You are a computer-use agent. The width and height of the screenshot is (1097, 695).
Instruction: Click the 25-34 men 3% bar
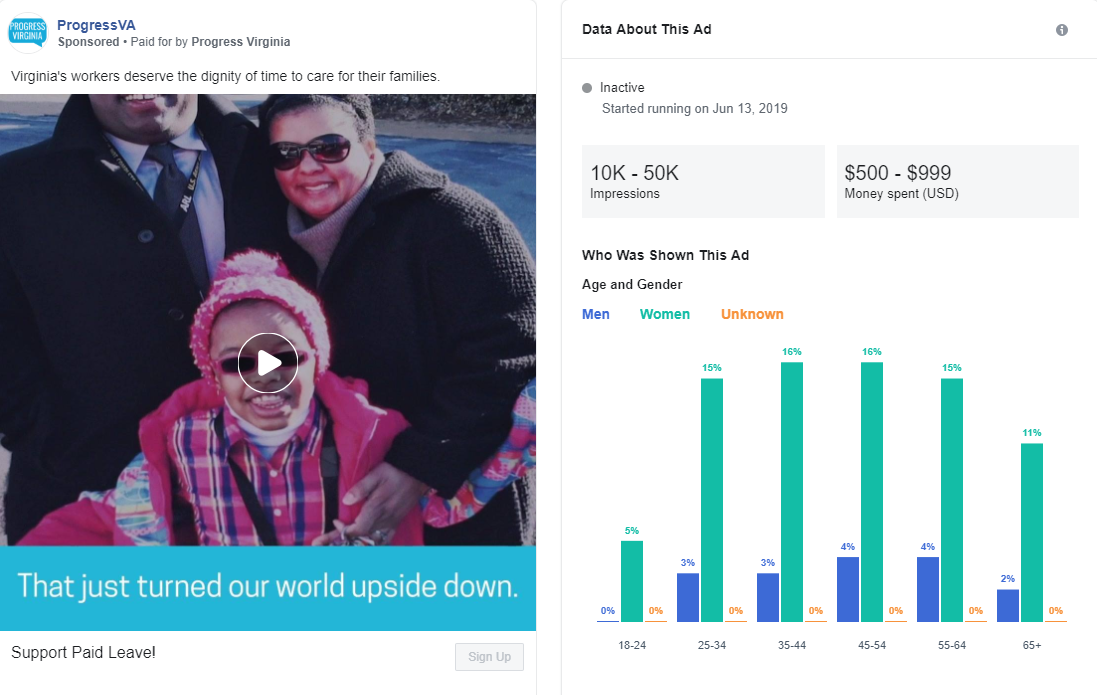point(688,596)
